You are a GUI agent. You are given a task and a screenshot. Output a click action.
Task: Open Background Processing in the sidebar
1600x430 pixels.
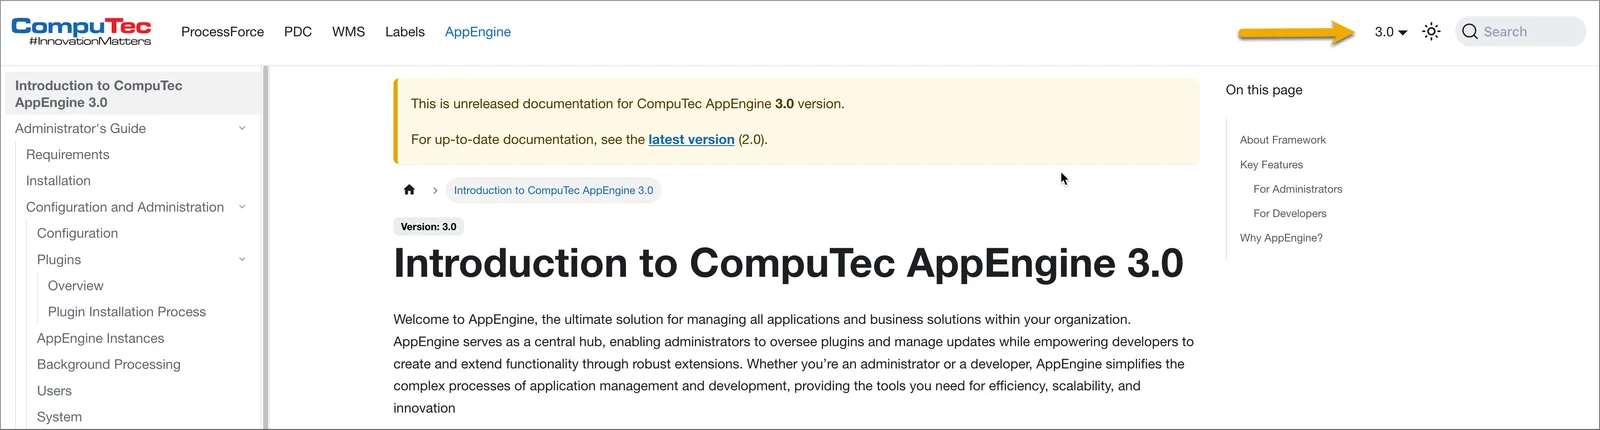pos(109,364)
